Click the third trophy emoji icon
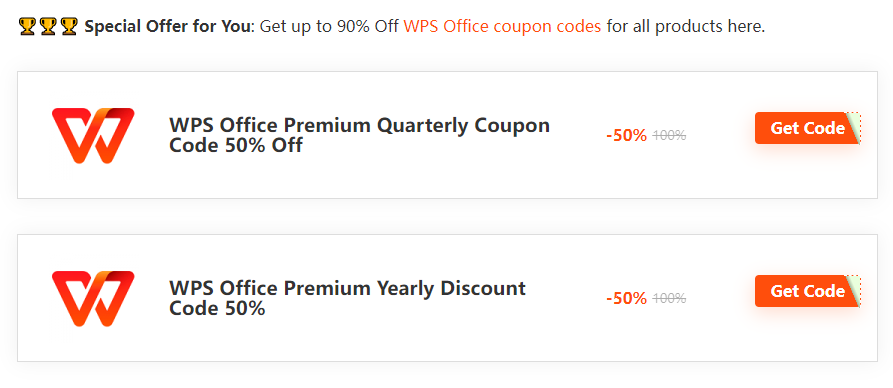893x388 pixels. pos(69,26)
